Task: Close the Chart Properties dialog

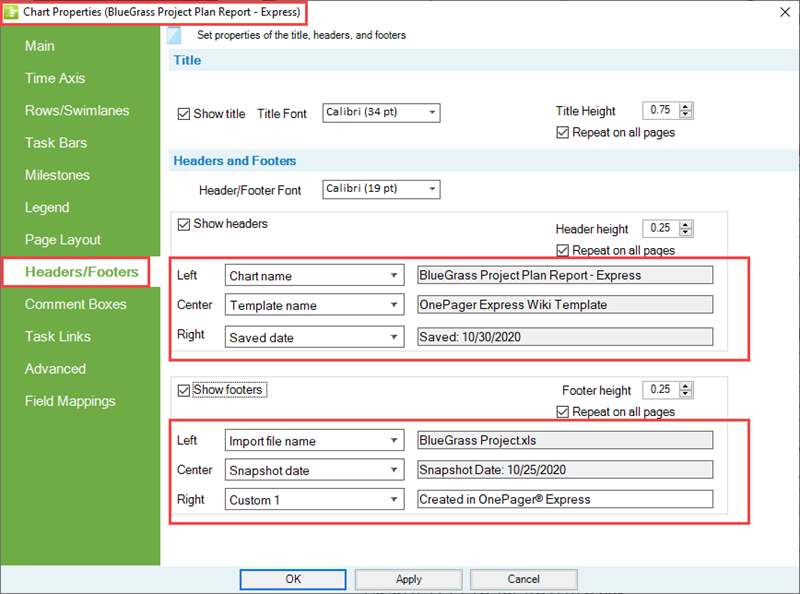Action: point(785,12)
